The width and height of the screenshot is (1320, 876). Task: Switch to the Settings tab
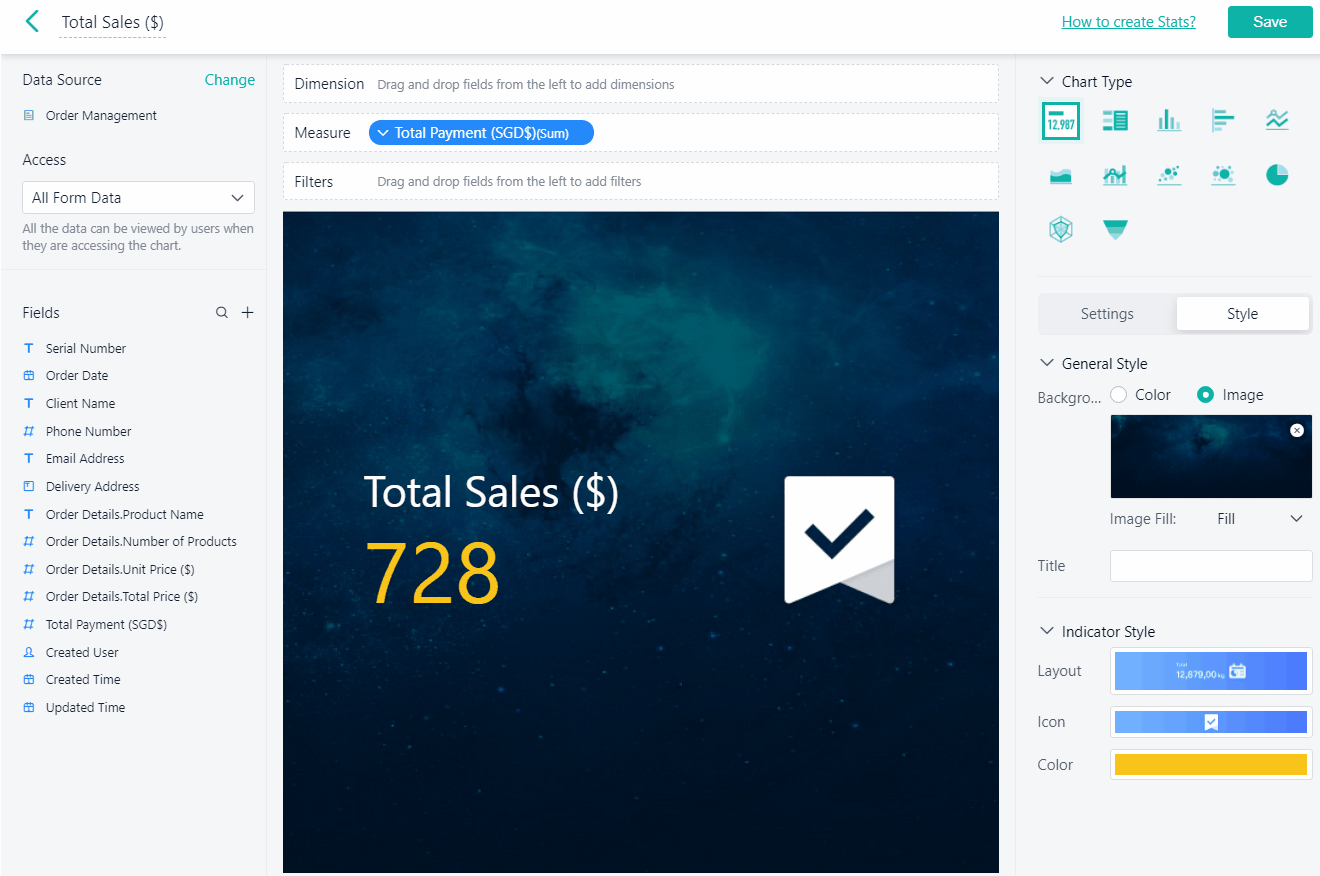click(1107, 314)
